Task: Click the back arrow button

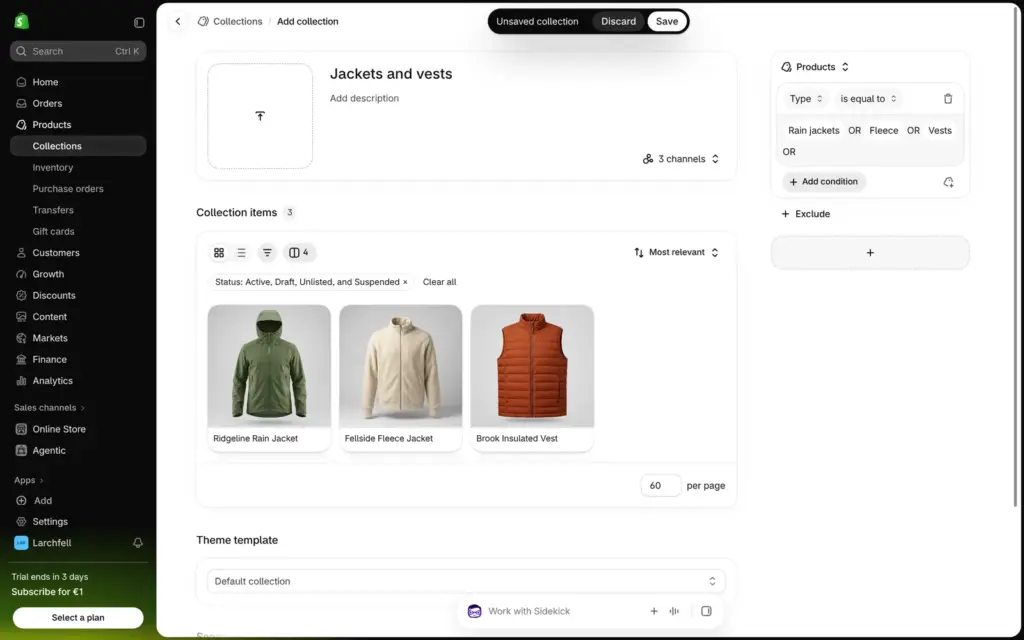Action: pos(178,22)
